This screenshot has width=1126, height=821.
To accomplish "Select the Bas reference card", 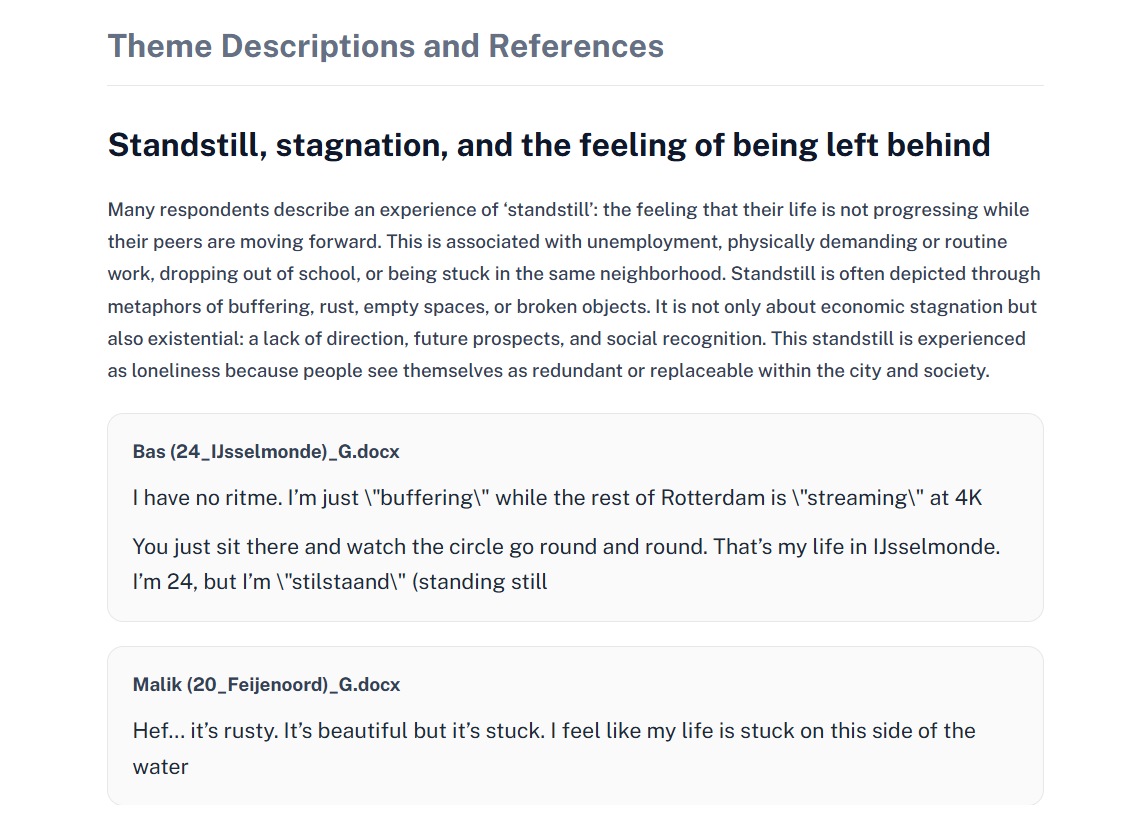I will click(575, 517).
